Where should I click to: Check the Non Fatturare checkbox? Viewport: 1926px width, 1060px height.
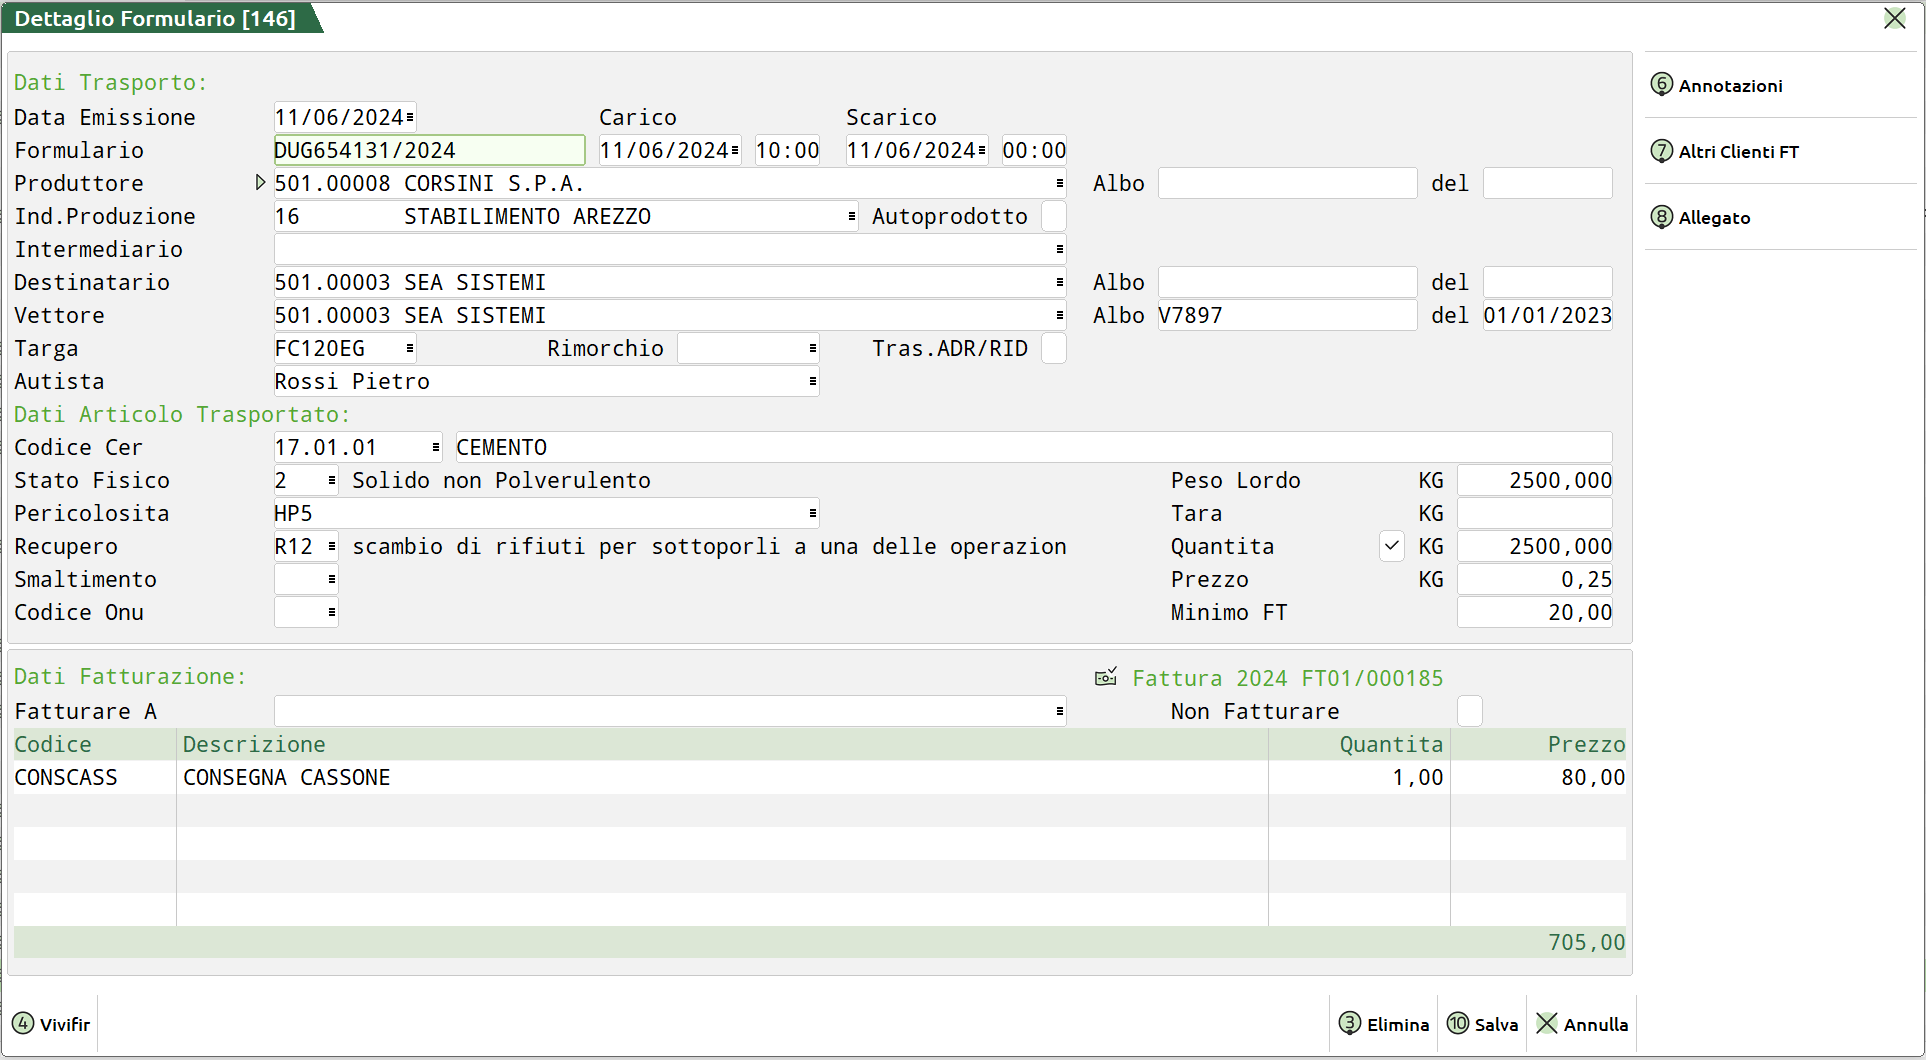pyautogui.click(x=1469, y=711)
